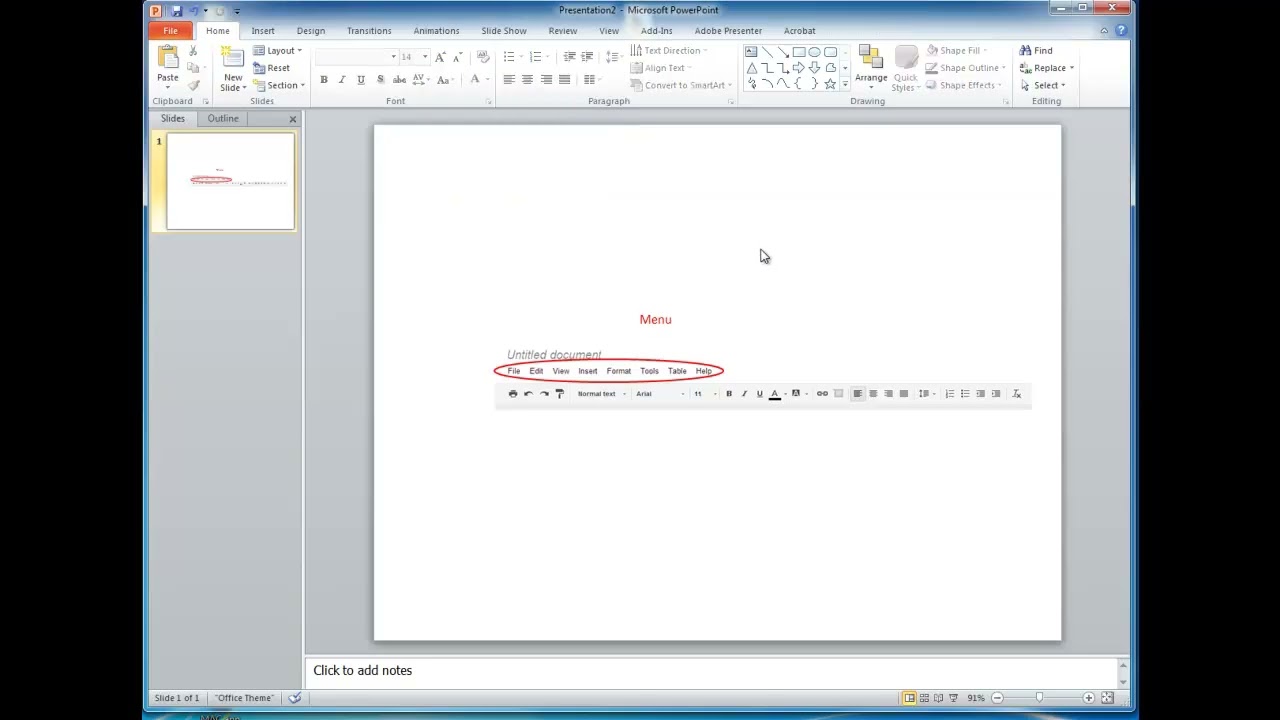
Task: Switch to the Animations ribbon tab
Action: coord(437,31)
